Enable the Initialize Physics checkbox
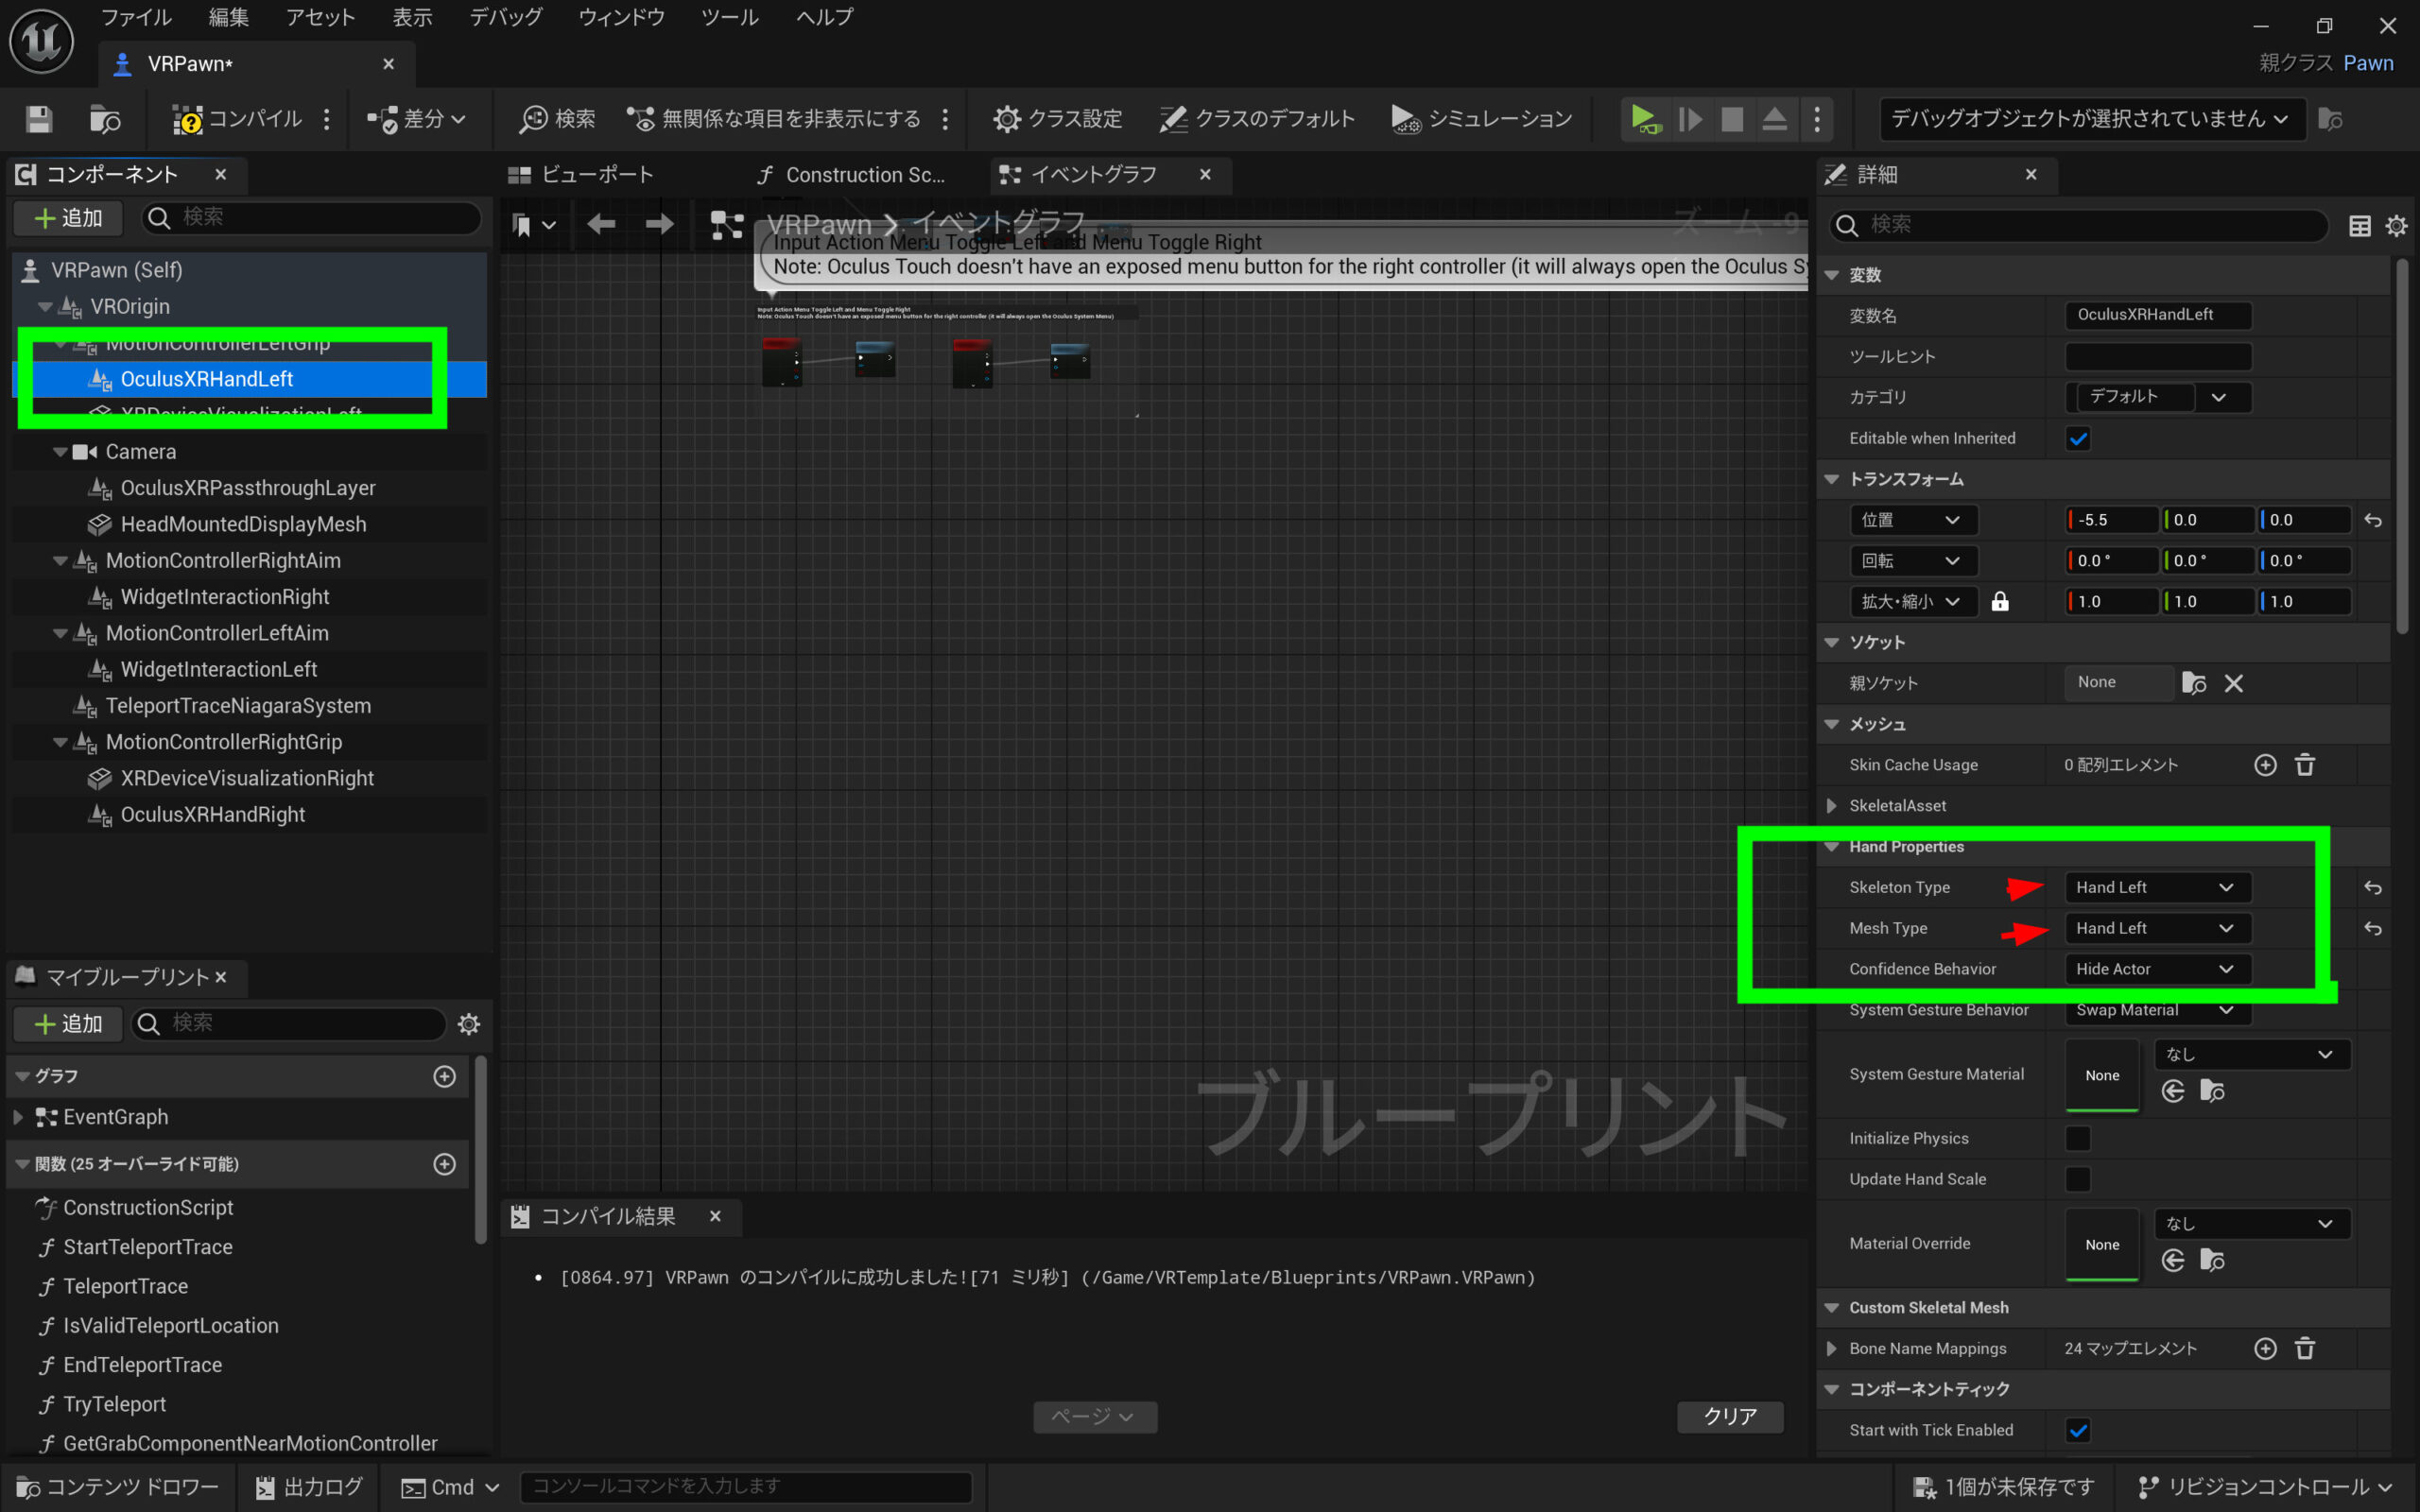2420x1512 pixels. pos(2078,1138)
